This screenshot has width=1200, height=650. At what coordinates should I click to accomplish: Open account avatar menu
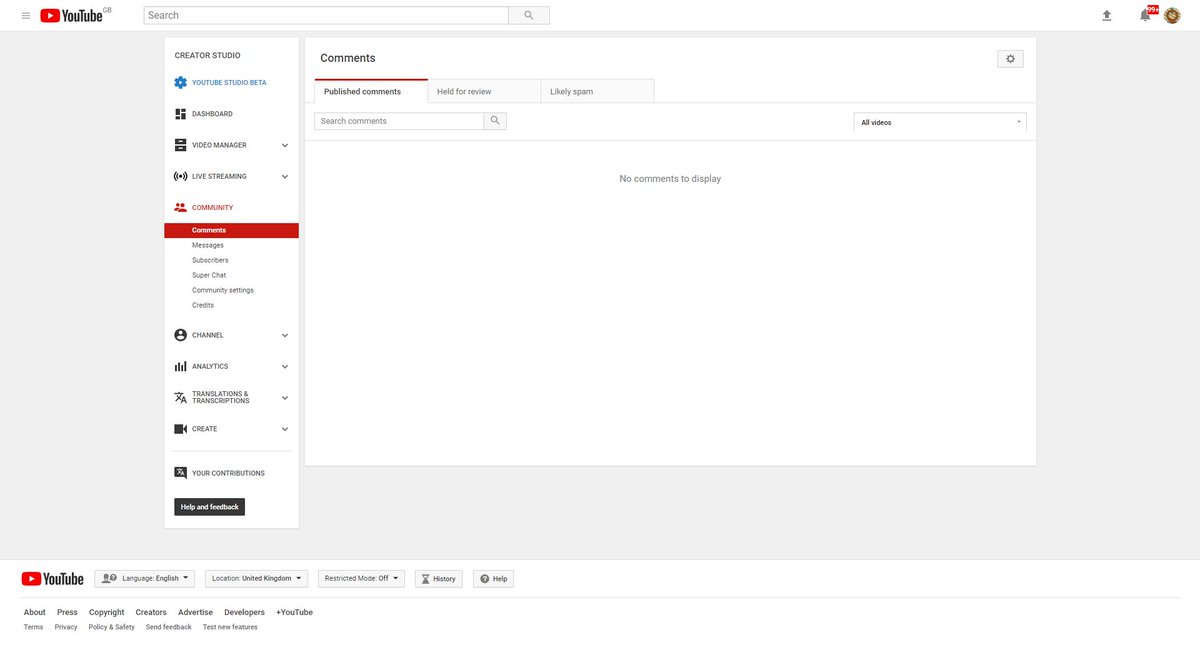coord(1172,15)
